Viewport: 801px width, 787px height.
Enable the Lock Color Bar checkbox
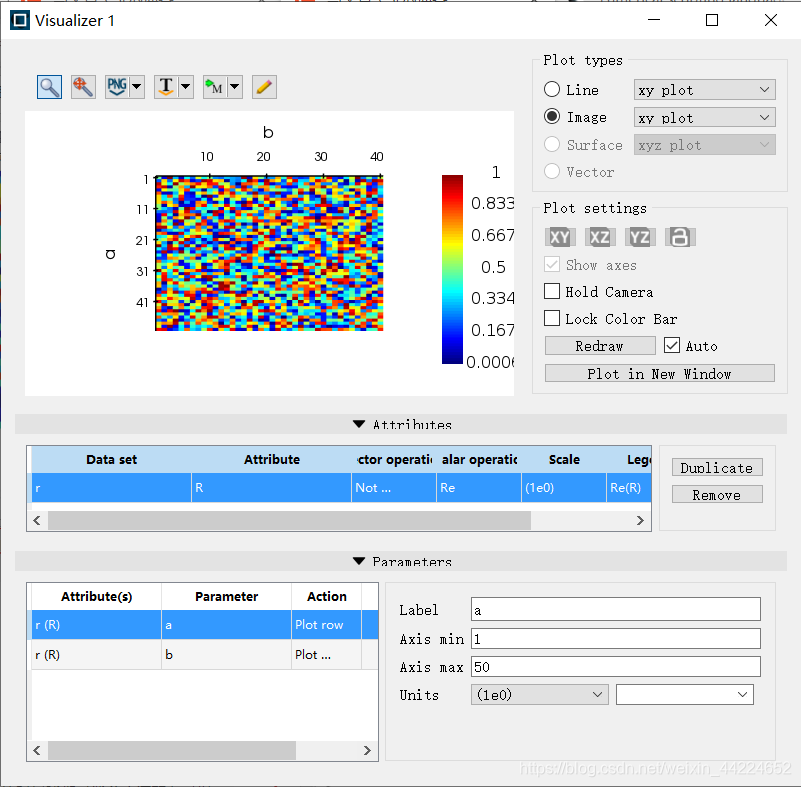coord(552,318)
